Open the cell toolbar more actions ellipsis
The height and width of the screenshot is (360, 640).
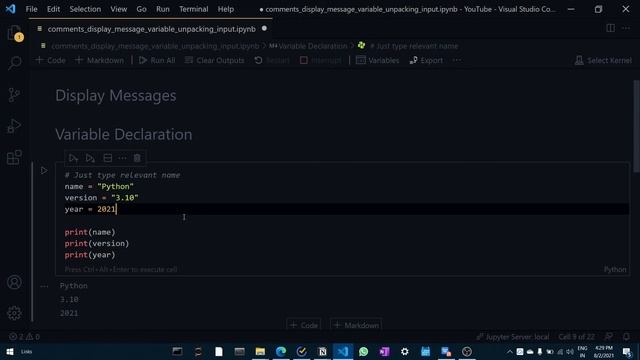122,158
